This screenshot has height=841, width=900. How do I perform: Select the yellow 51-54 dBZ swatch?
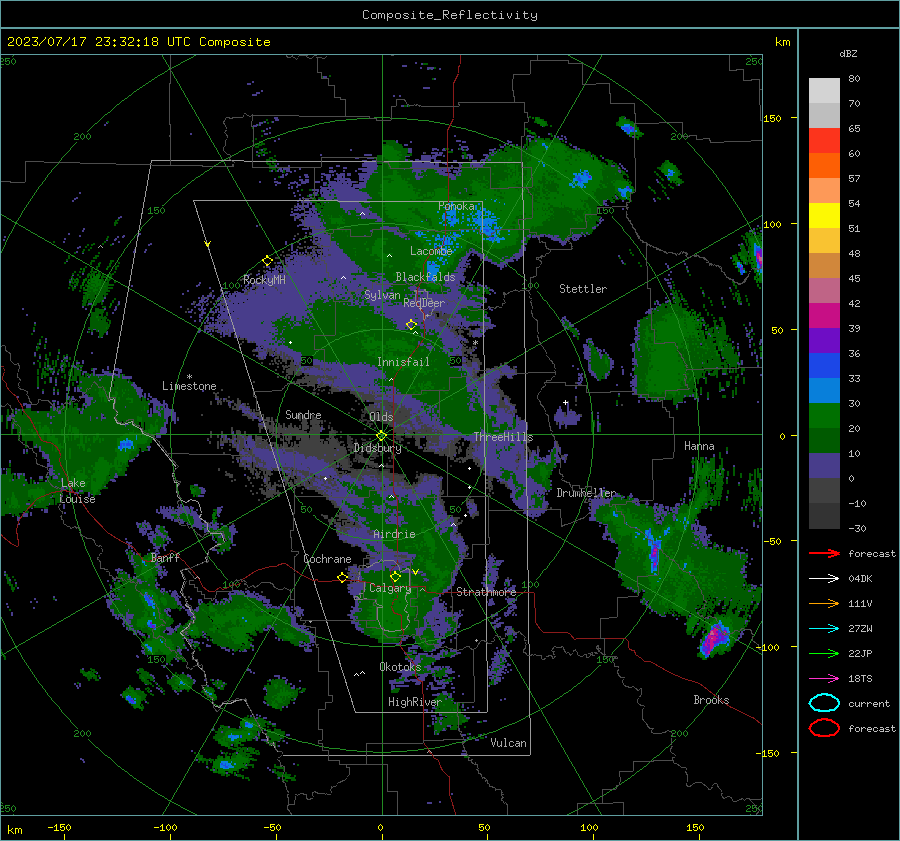click(x=824, y=216)
